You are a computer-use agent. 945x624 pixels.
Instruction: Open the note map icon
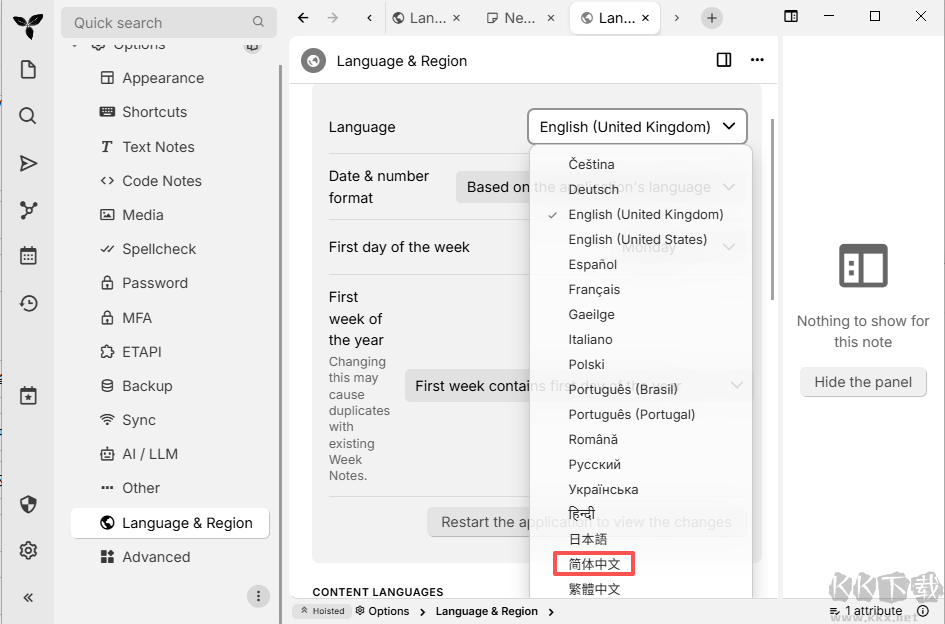coord(28,210)
